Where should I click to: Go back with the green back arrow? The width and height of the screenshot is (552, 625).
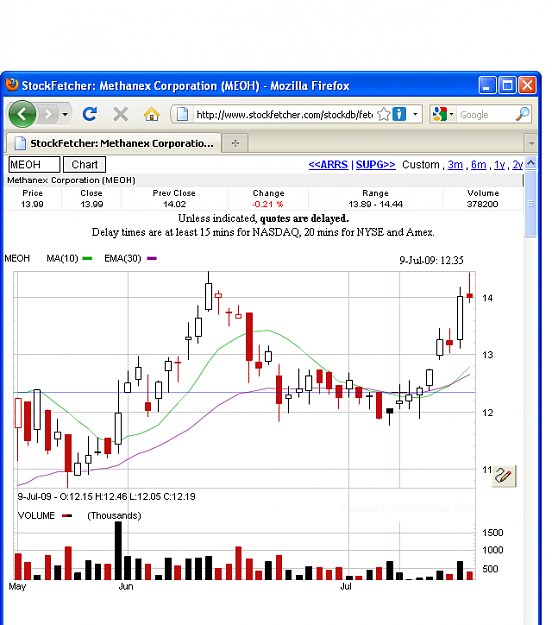point(22,114)
